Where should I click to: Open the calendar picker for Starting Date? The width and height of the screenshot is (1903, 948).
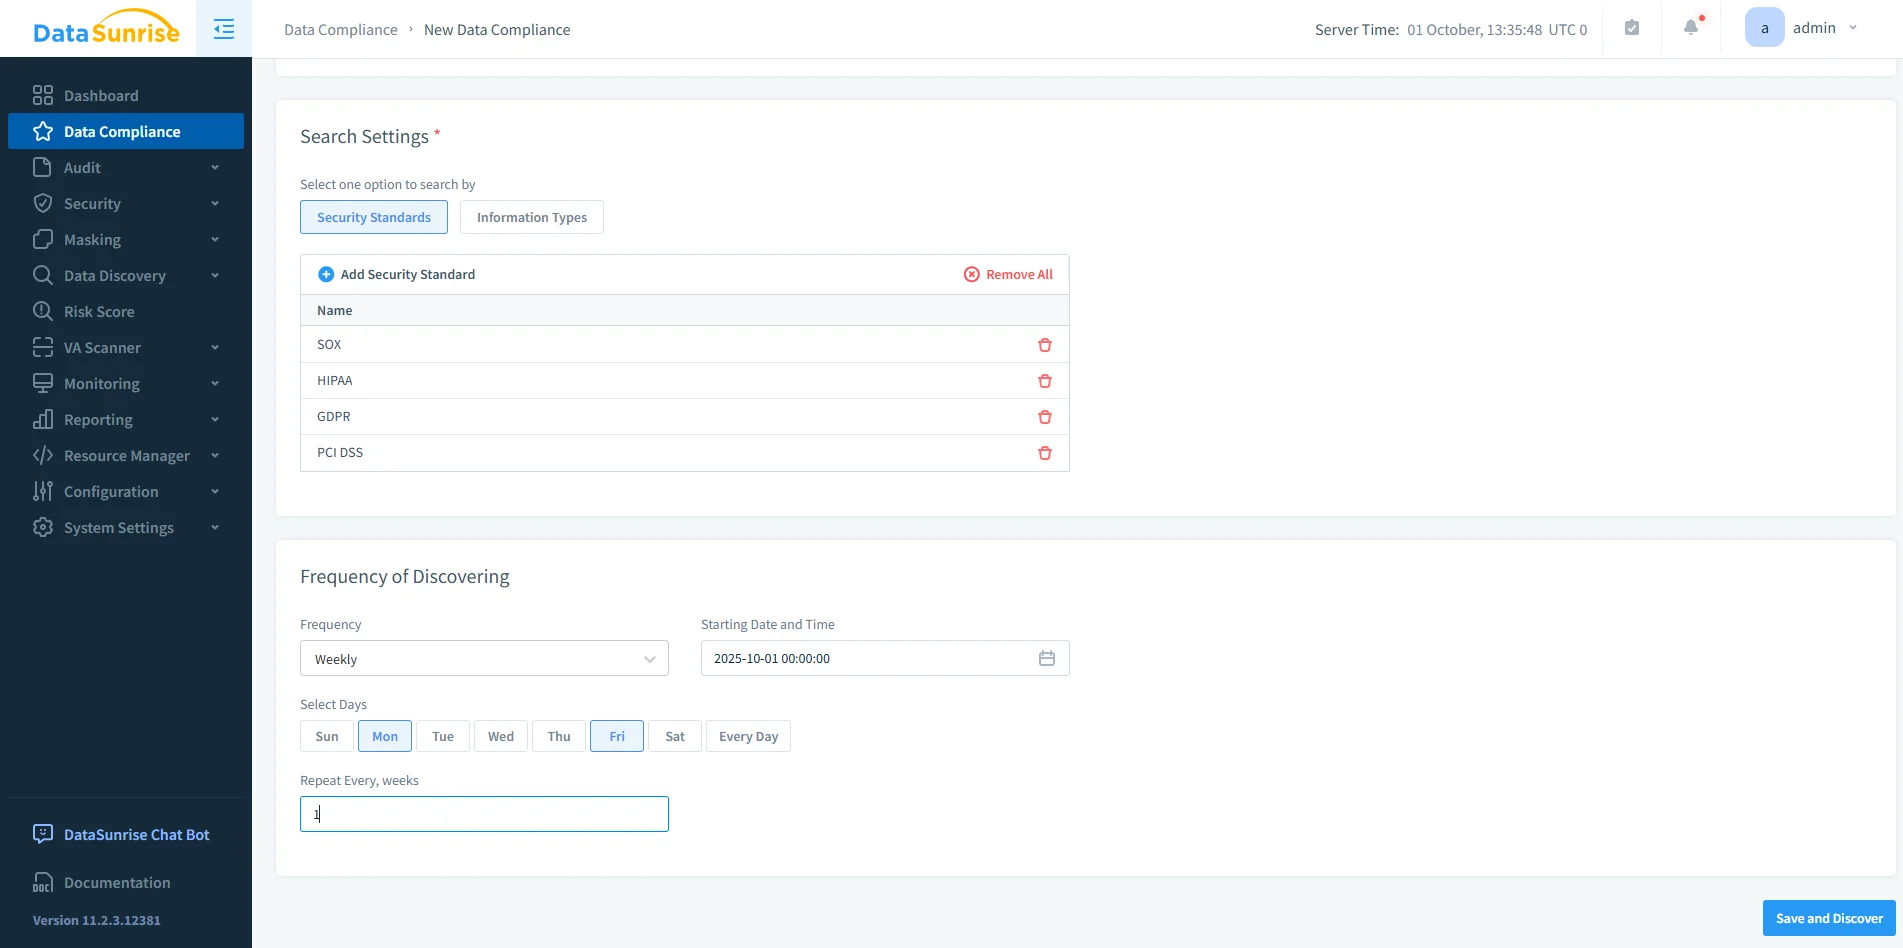coord(1046,658)
